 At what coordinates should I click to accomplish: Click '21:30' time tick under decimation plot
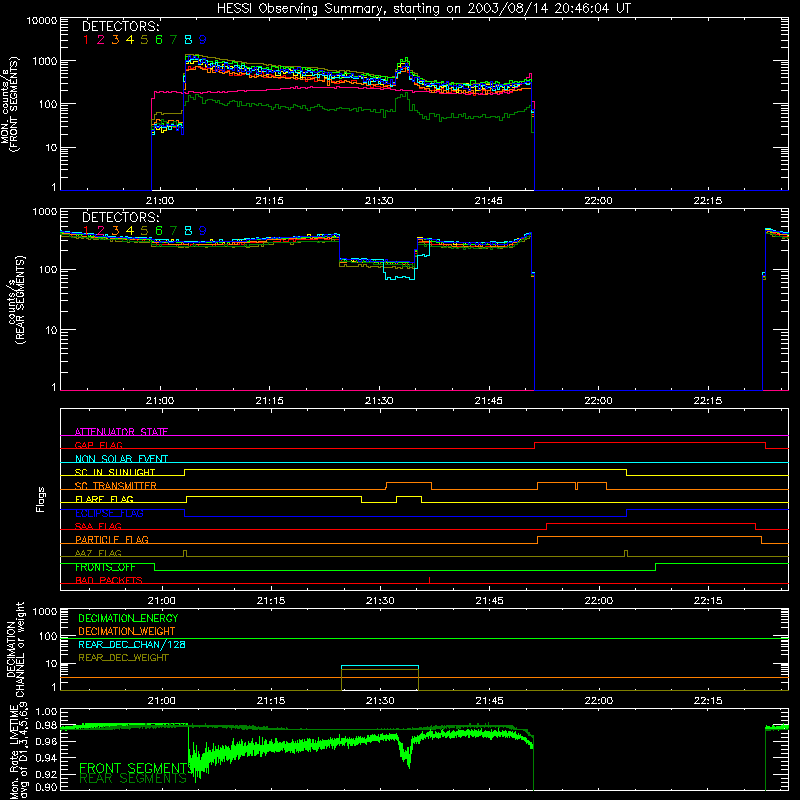[x=380, y=701]
